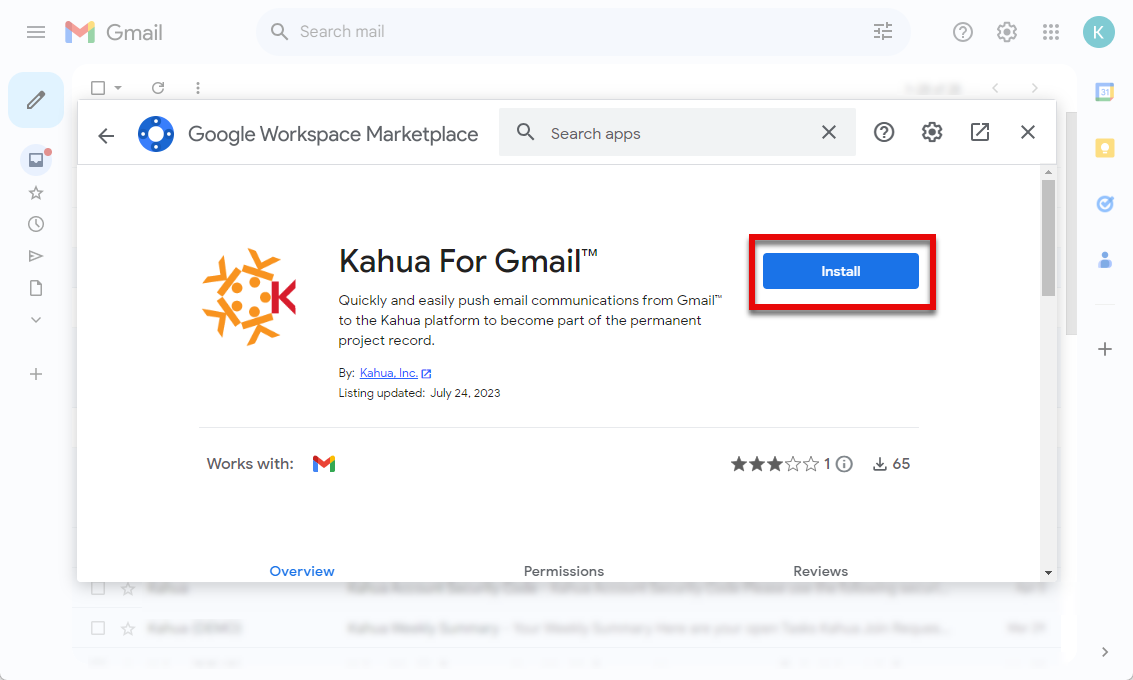Open Marketplace settings gear icon
Screen dimensions: 1133x680
(x=932, y=133)
